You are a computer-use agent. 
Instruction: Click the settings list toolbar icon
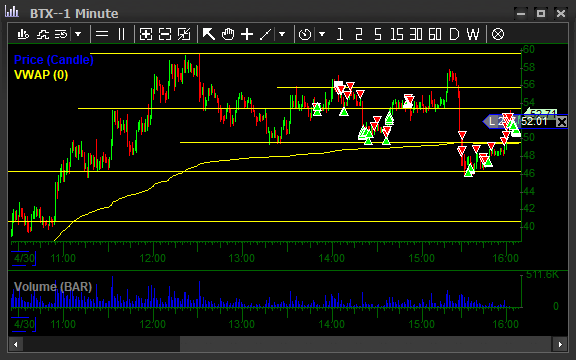61,35
